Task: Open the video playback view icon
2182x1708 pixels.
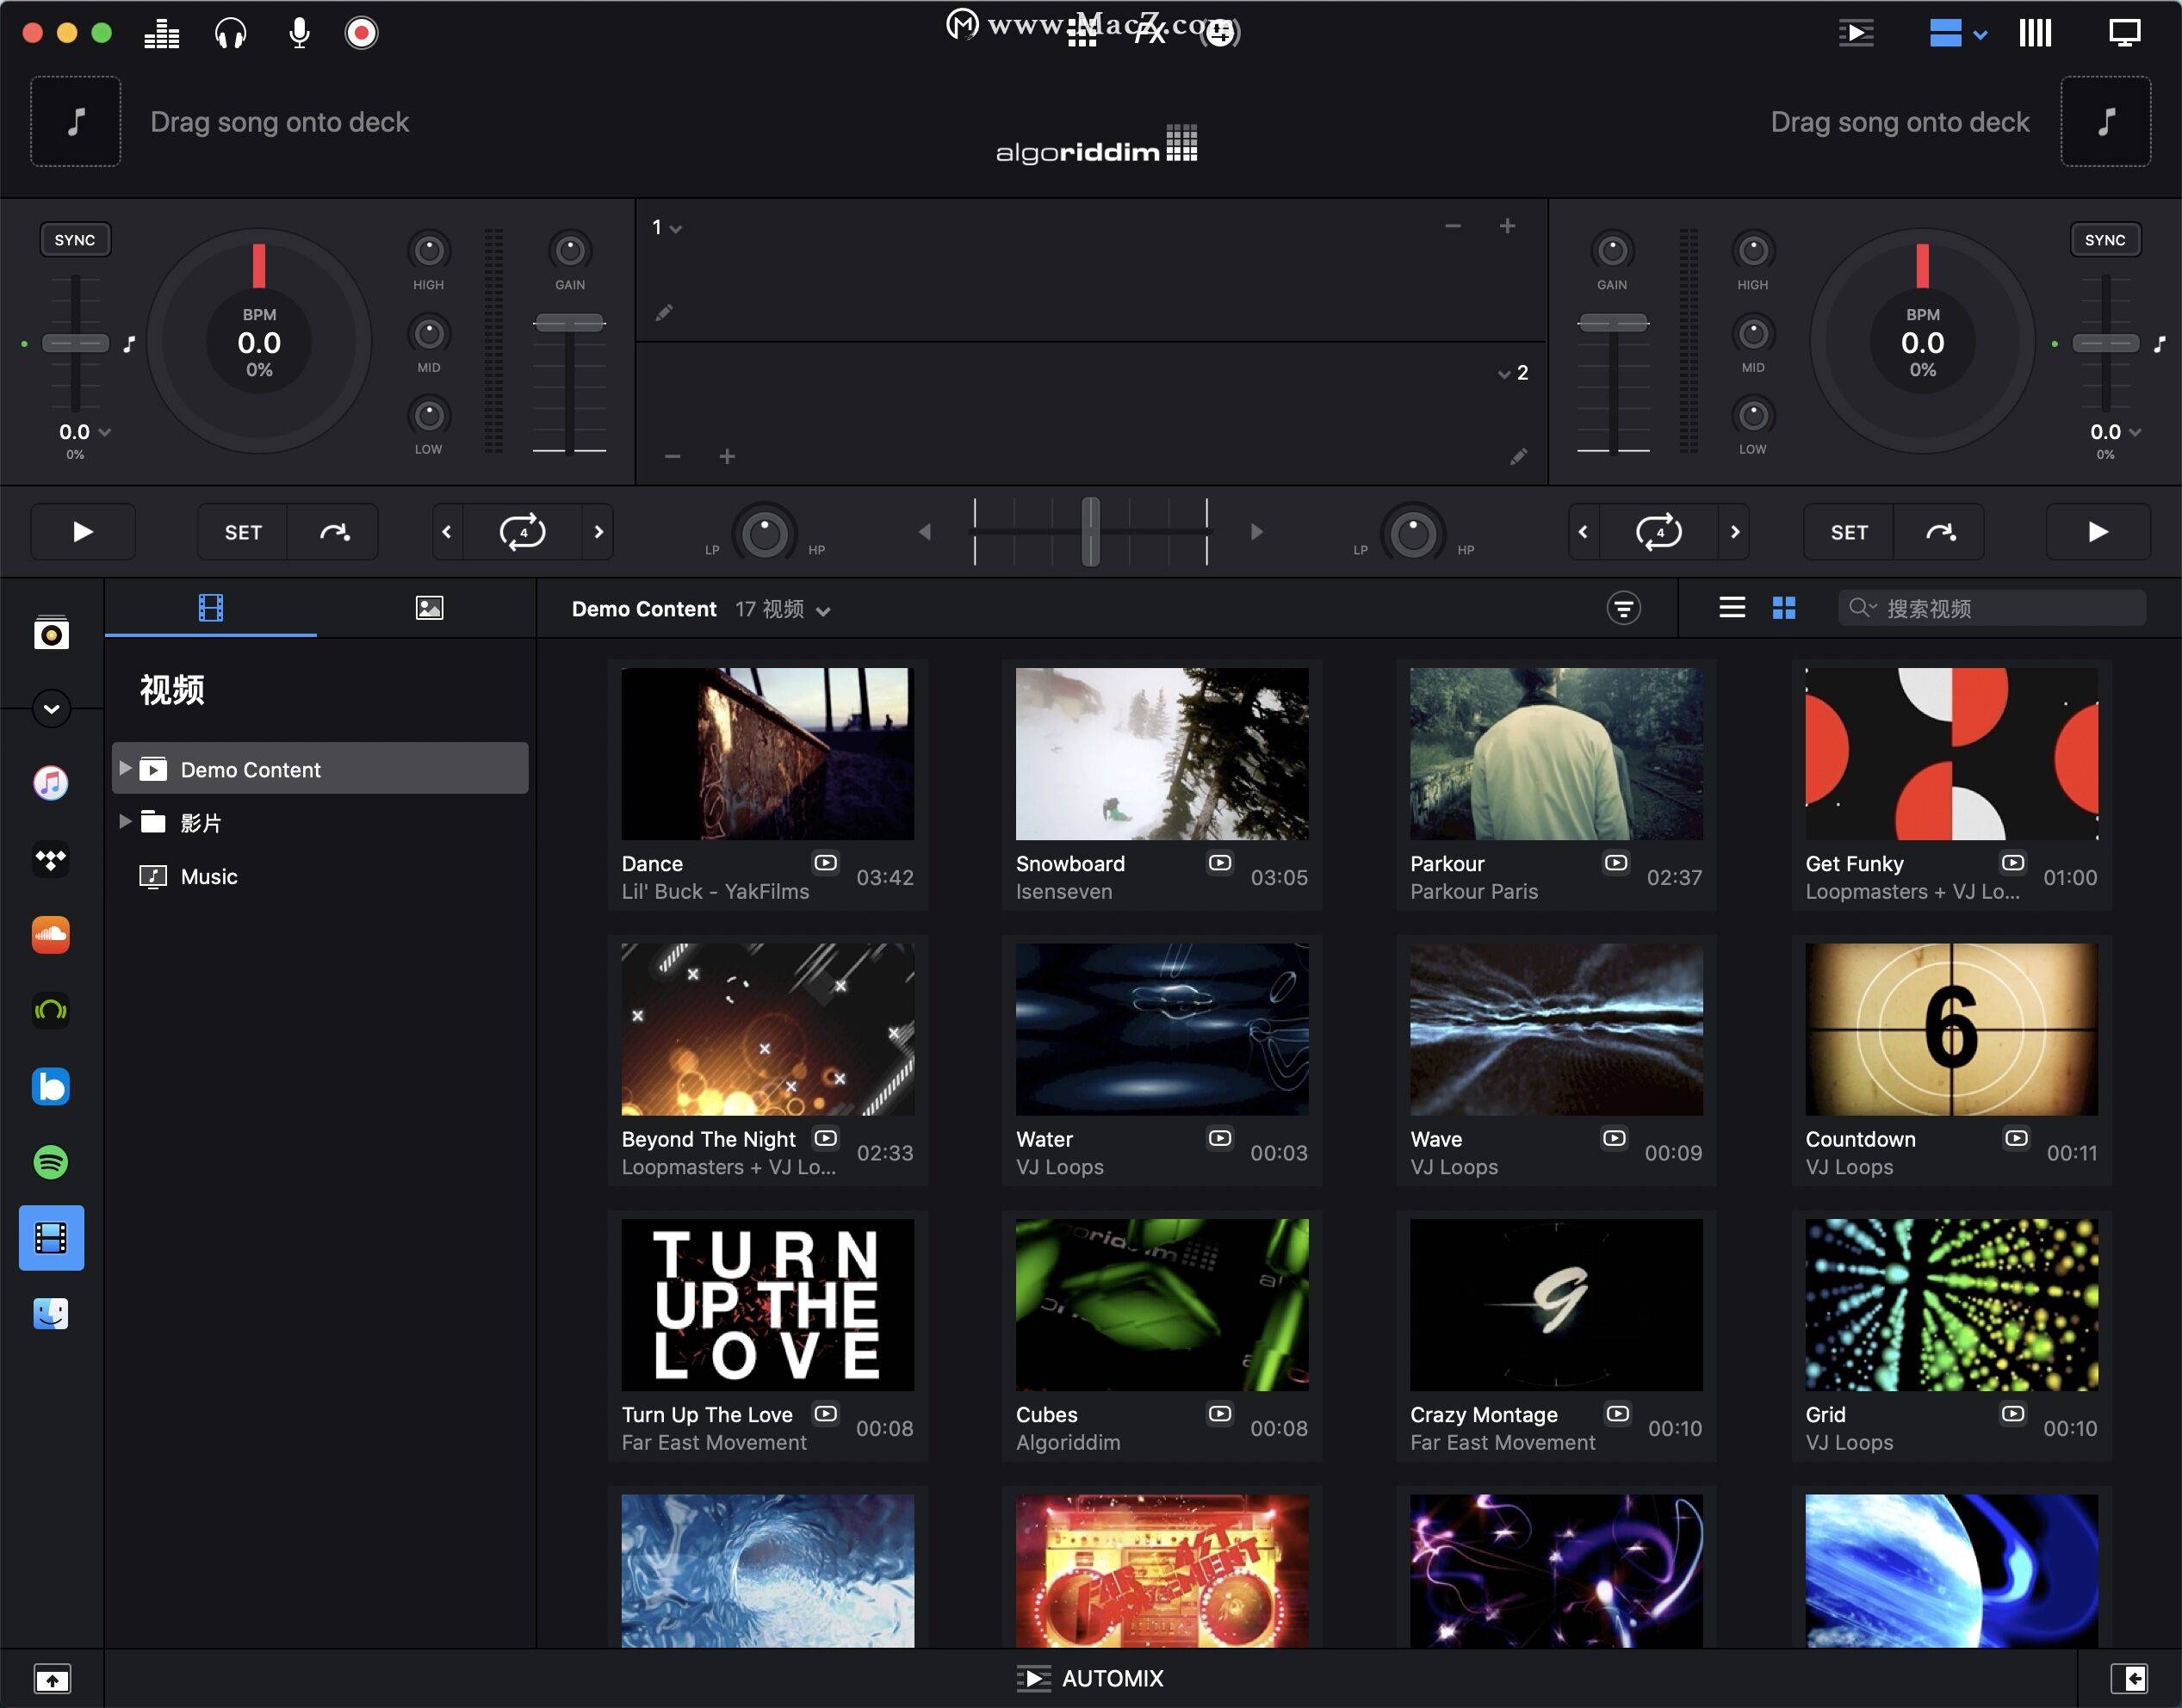Action: [1856, 34]
